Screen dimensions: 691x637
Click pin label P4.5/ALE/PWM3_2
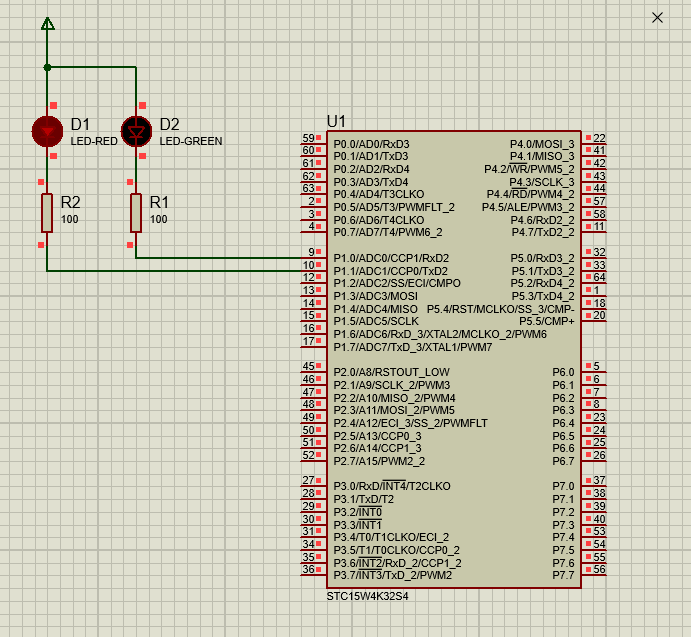click(x=528, y=207)
